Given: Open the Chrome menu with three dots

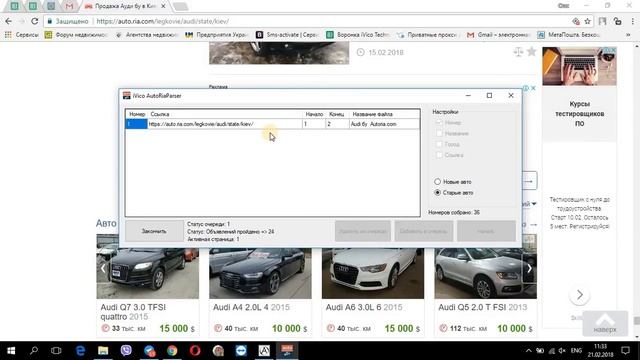Looking at the screenshot, I should [x=633, y=21].
